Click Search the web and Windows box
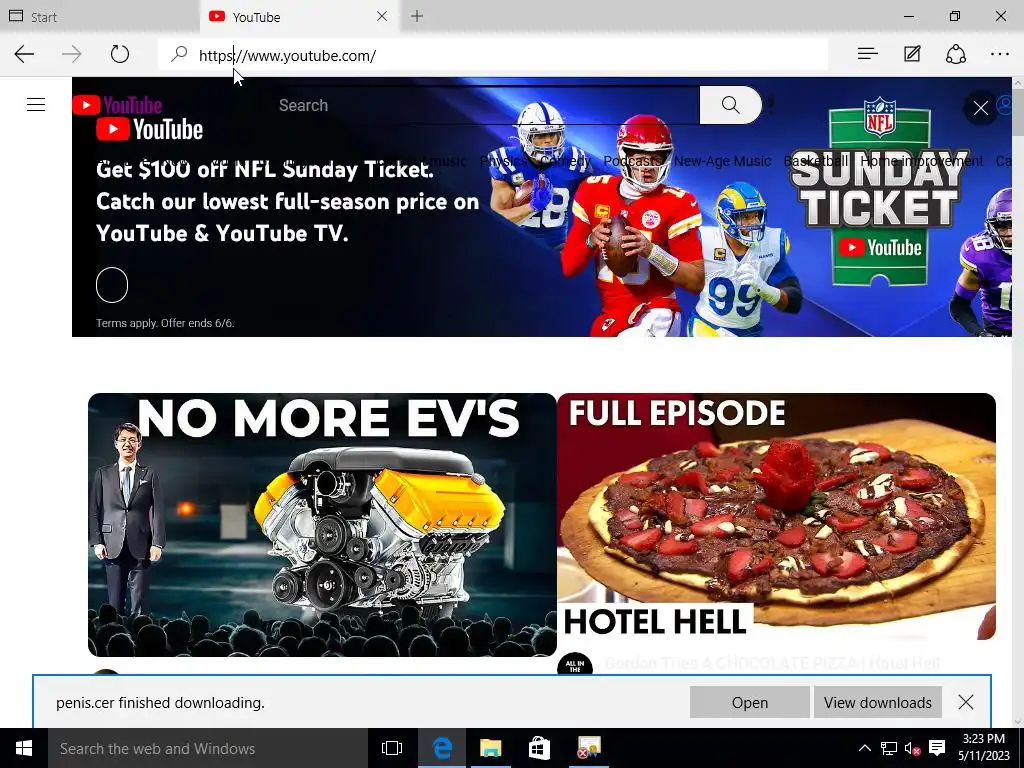Image resolution: width=1024 pixels, height=768 pixels. (x=208, y=748)
